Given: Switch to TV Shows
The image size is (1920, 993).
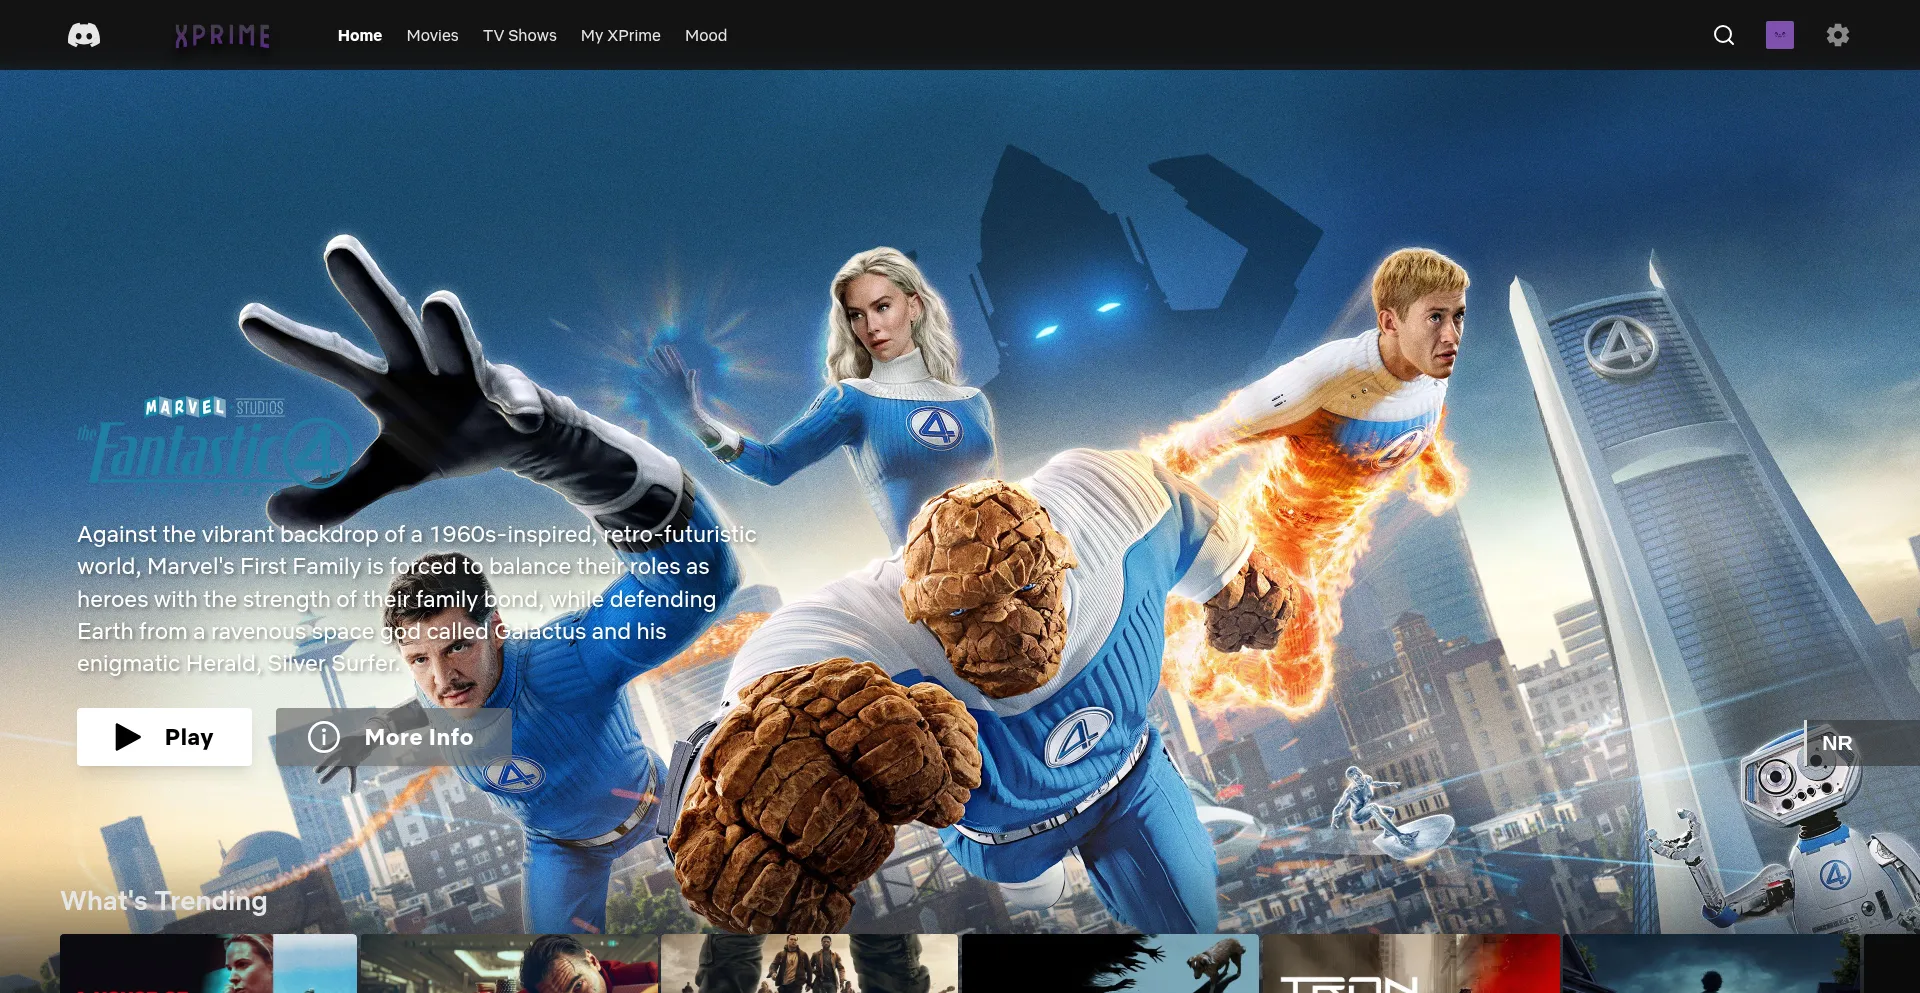Looking at the screenshot, I should tap(519, 36).
